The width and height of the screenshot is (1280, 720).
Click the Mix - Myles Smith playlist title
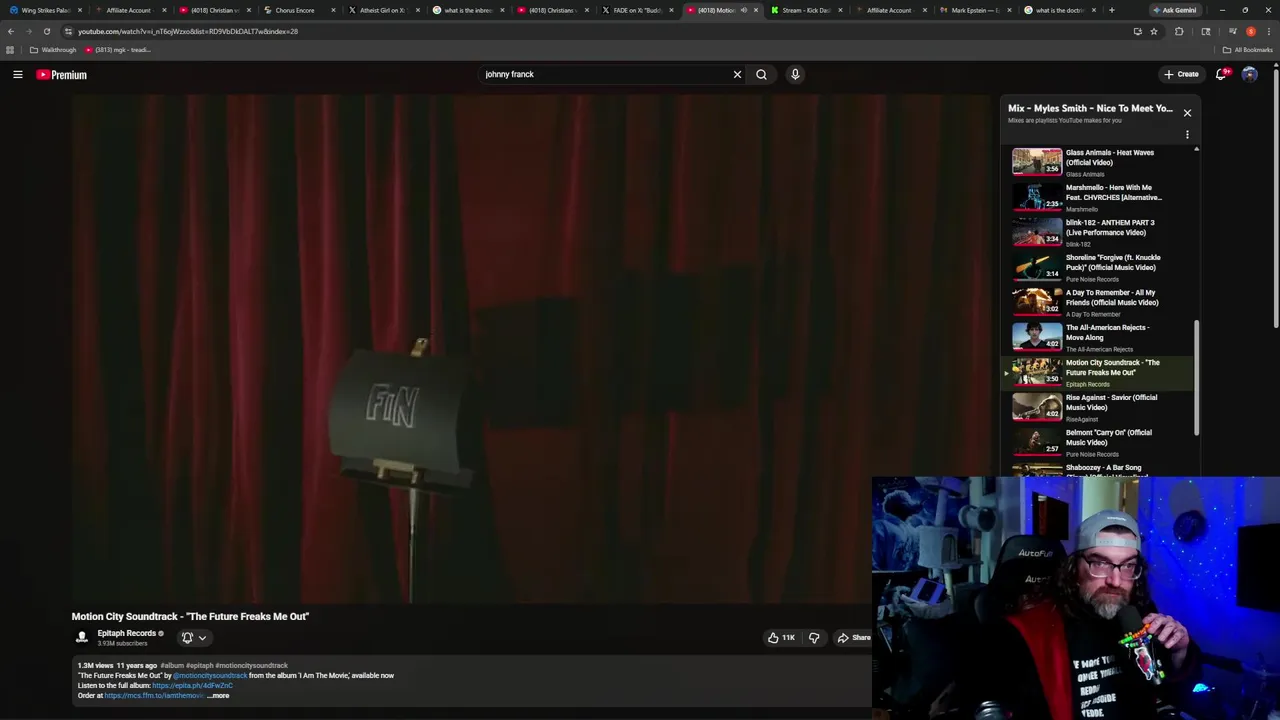coord(1090,108)
